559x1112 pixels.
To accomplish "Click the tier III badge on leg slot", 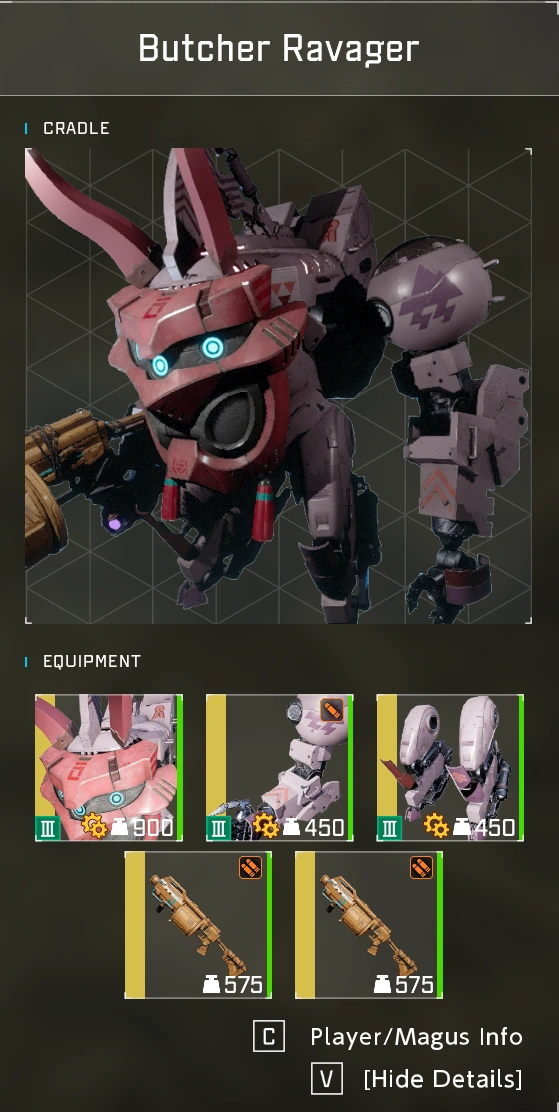I will (x=389, y=828).
